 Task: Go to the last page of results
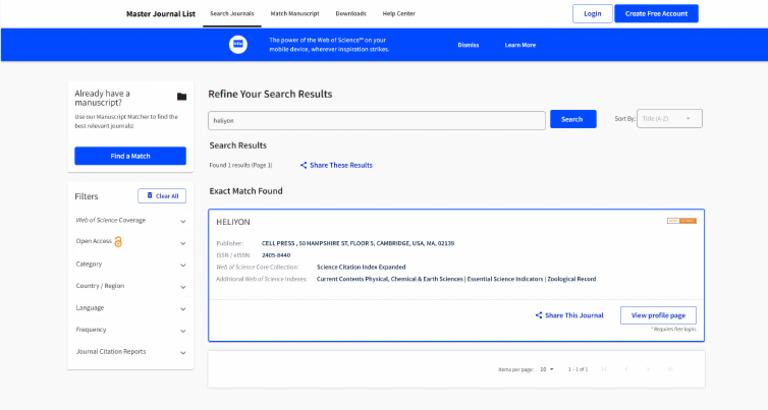click(669, 369)
